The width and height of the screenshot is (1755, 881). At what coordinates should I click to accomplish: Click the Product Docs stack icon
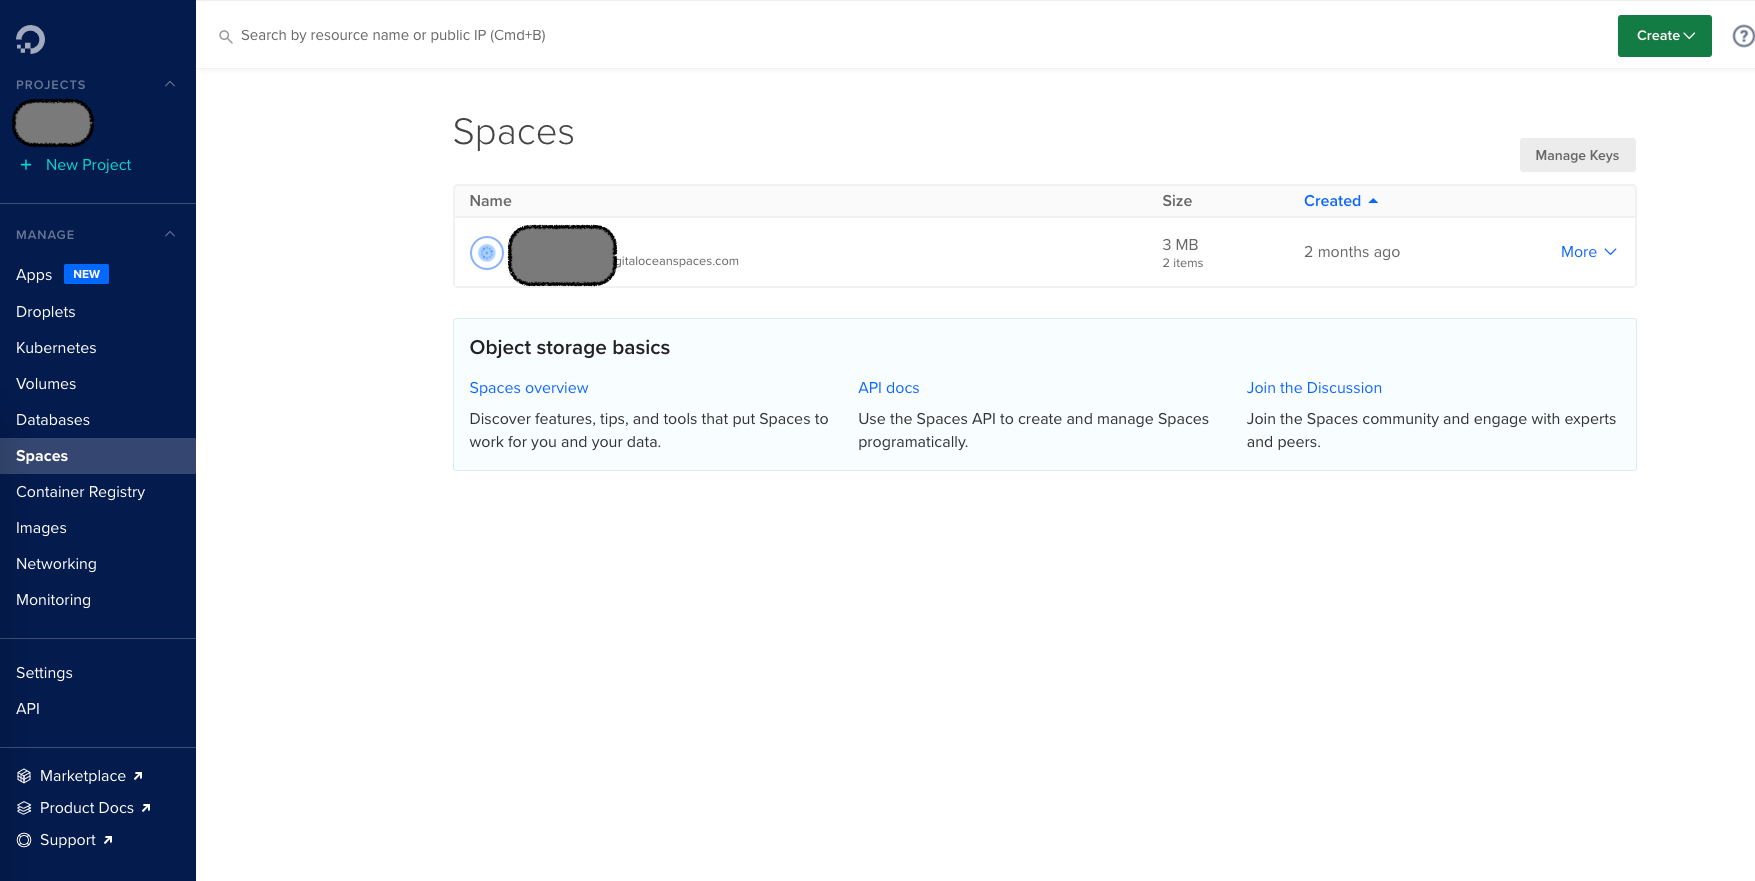[x=24, y=808]
